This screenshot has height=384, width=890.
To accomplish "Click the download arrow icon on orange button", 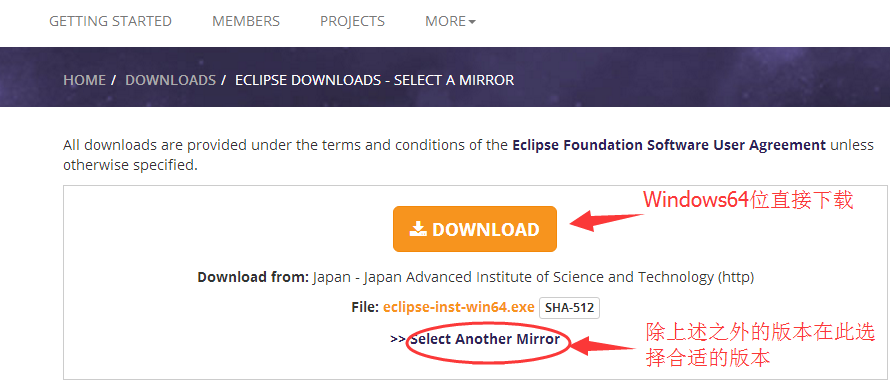I will (418, 229).
